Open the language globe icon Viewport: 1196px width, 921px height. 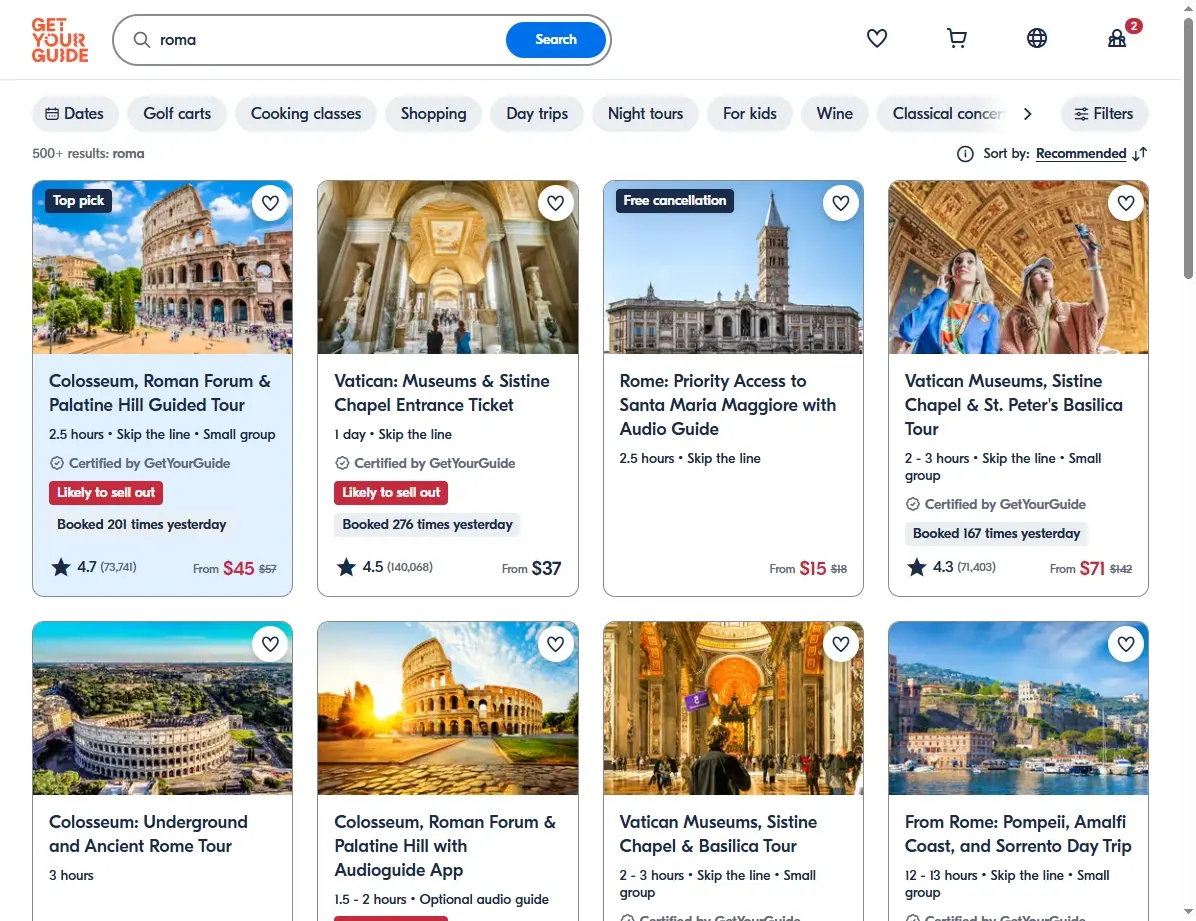click(1037, 38)
